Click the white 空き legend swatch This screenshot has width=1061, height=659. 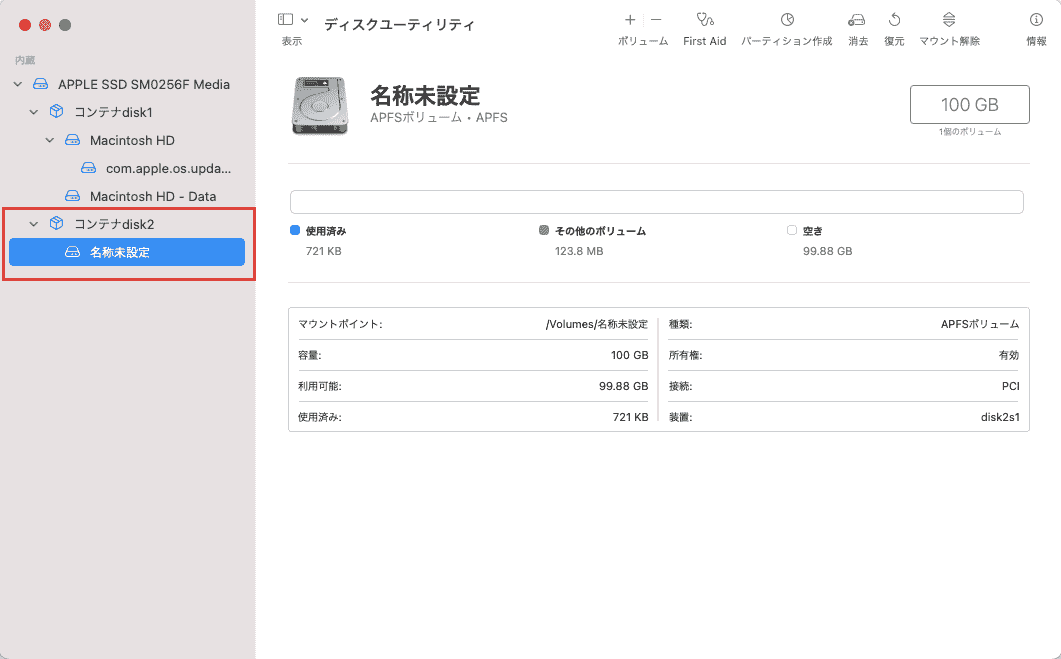[792, 230]
